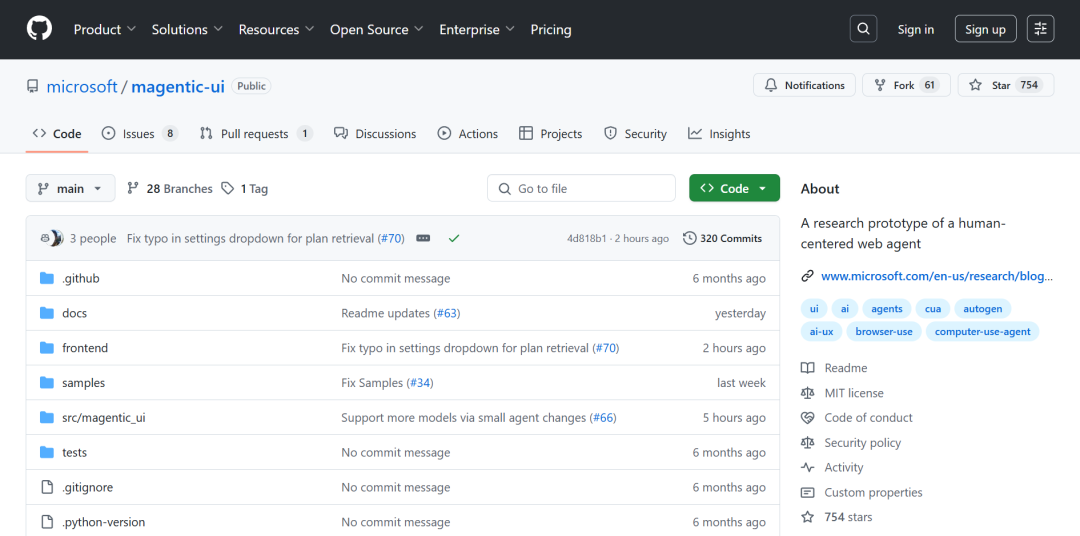Image resolution: width=1080 pixels, height=536 pixels.
Task: Click the .python-version file icon
Action: 47,522
